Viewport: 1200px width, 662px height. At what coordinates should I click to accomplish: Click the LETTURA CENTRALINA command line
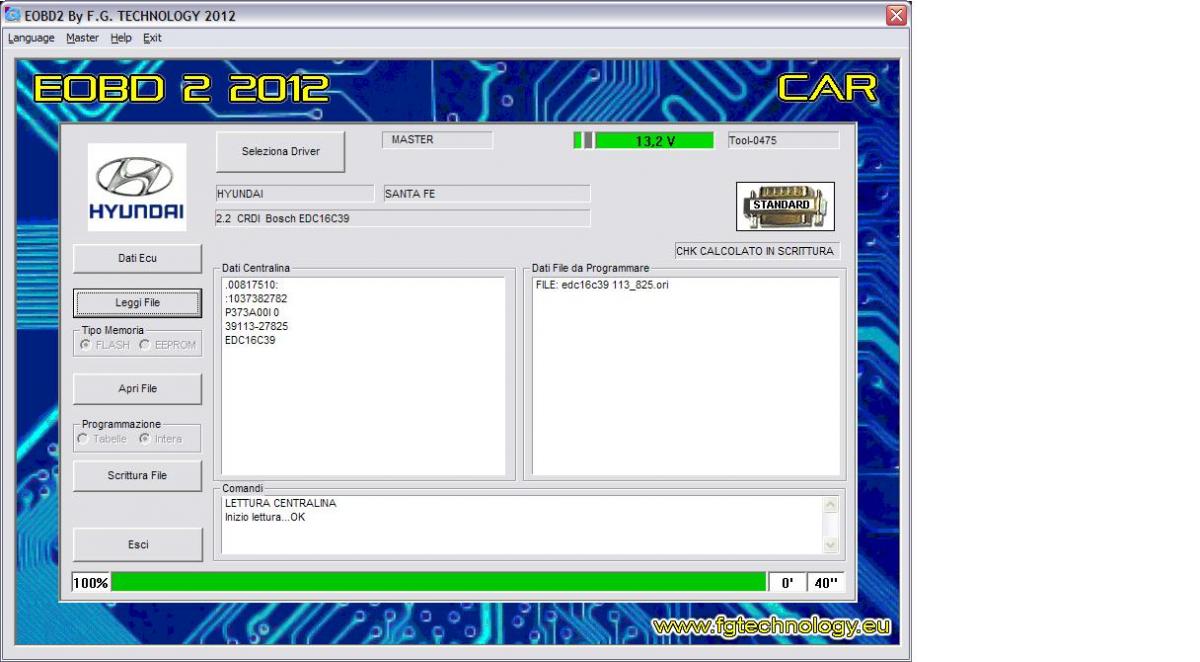pos(281,503)
